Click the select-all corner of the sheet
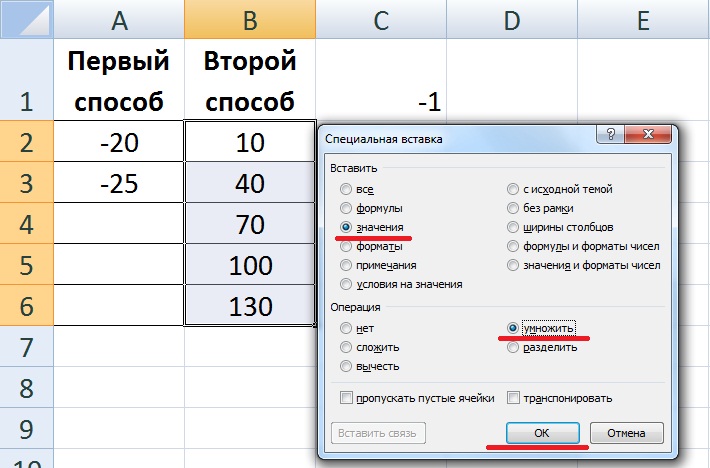Viewport: 710px width, 468px height. [27, 19]
